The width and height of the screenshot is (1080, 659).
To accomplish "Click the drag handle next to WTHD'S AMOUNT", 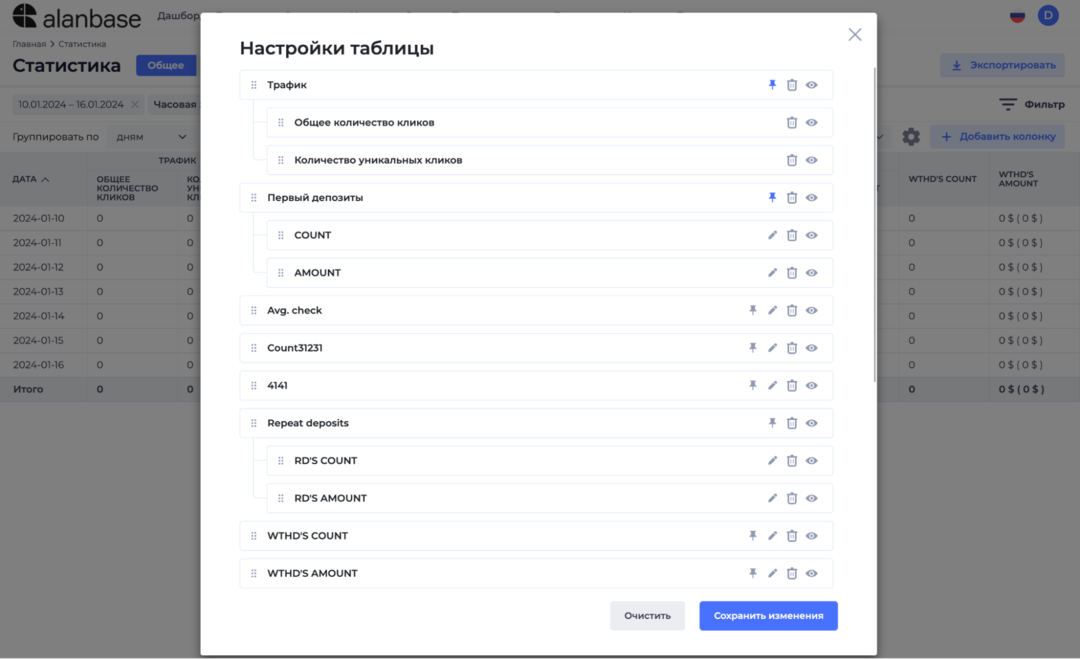I will pyautogui.click(x=253, y=573).
